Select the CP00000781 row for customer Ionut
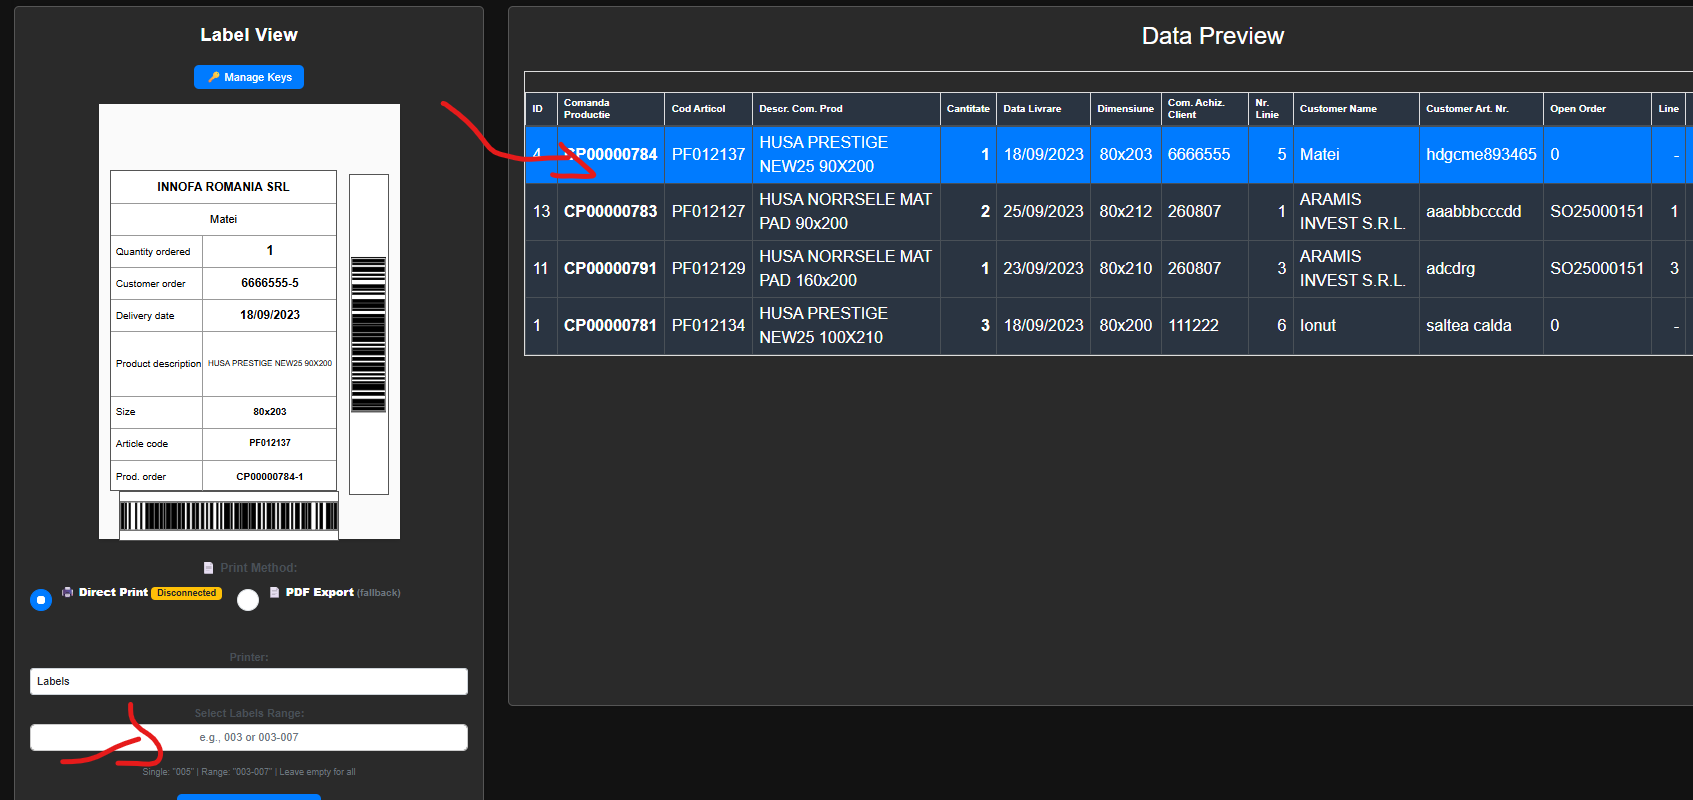This screenshot has width=1693, height=800. [610, 326]
